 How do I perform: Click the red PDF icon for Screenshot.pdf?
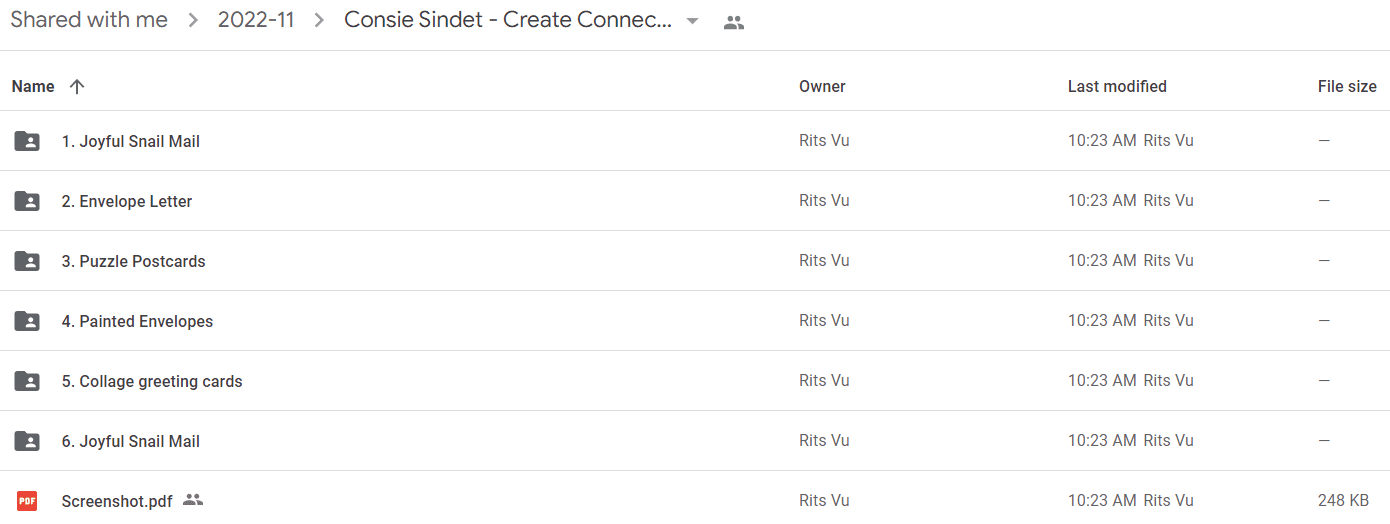click(27, 501)
